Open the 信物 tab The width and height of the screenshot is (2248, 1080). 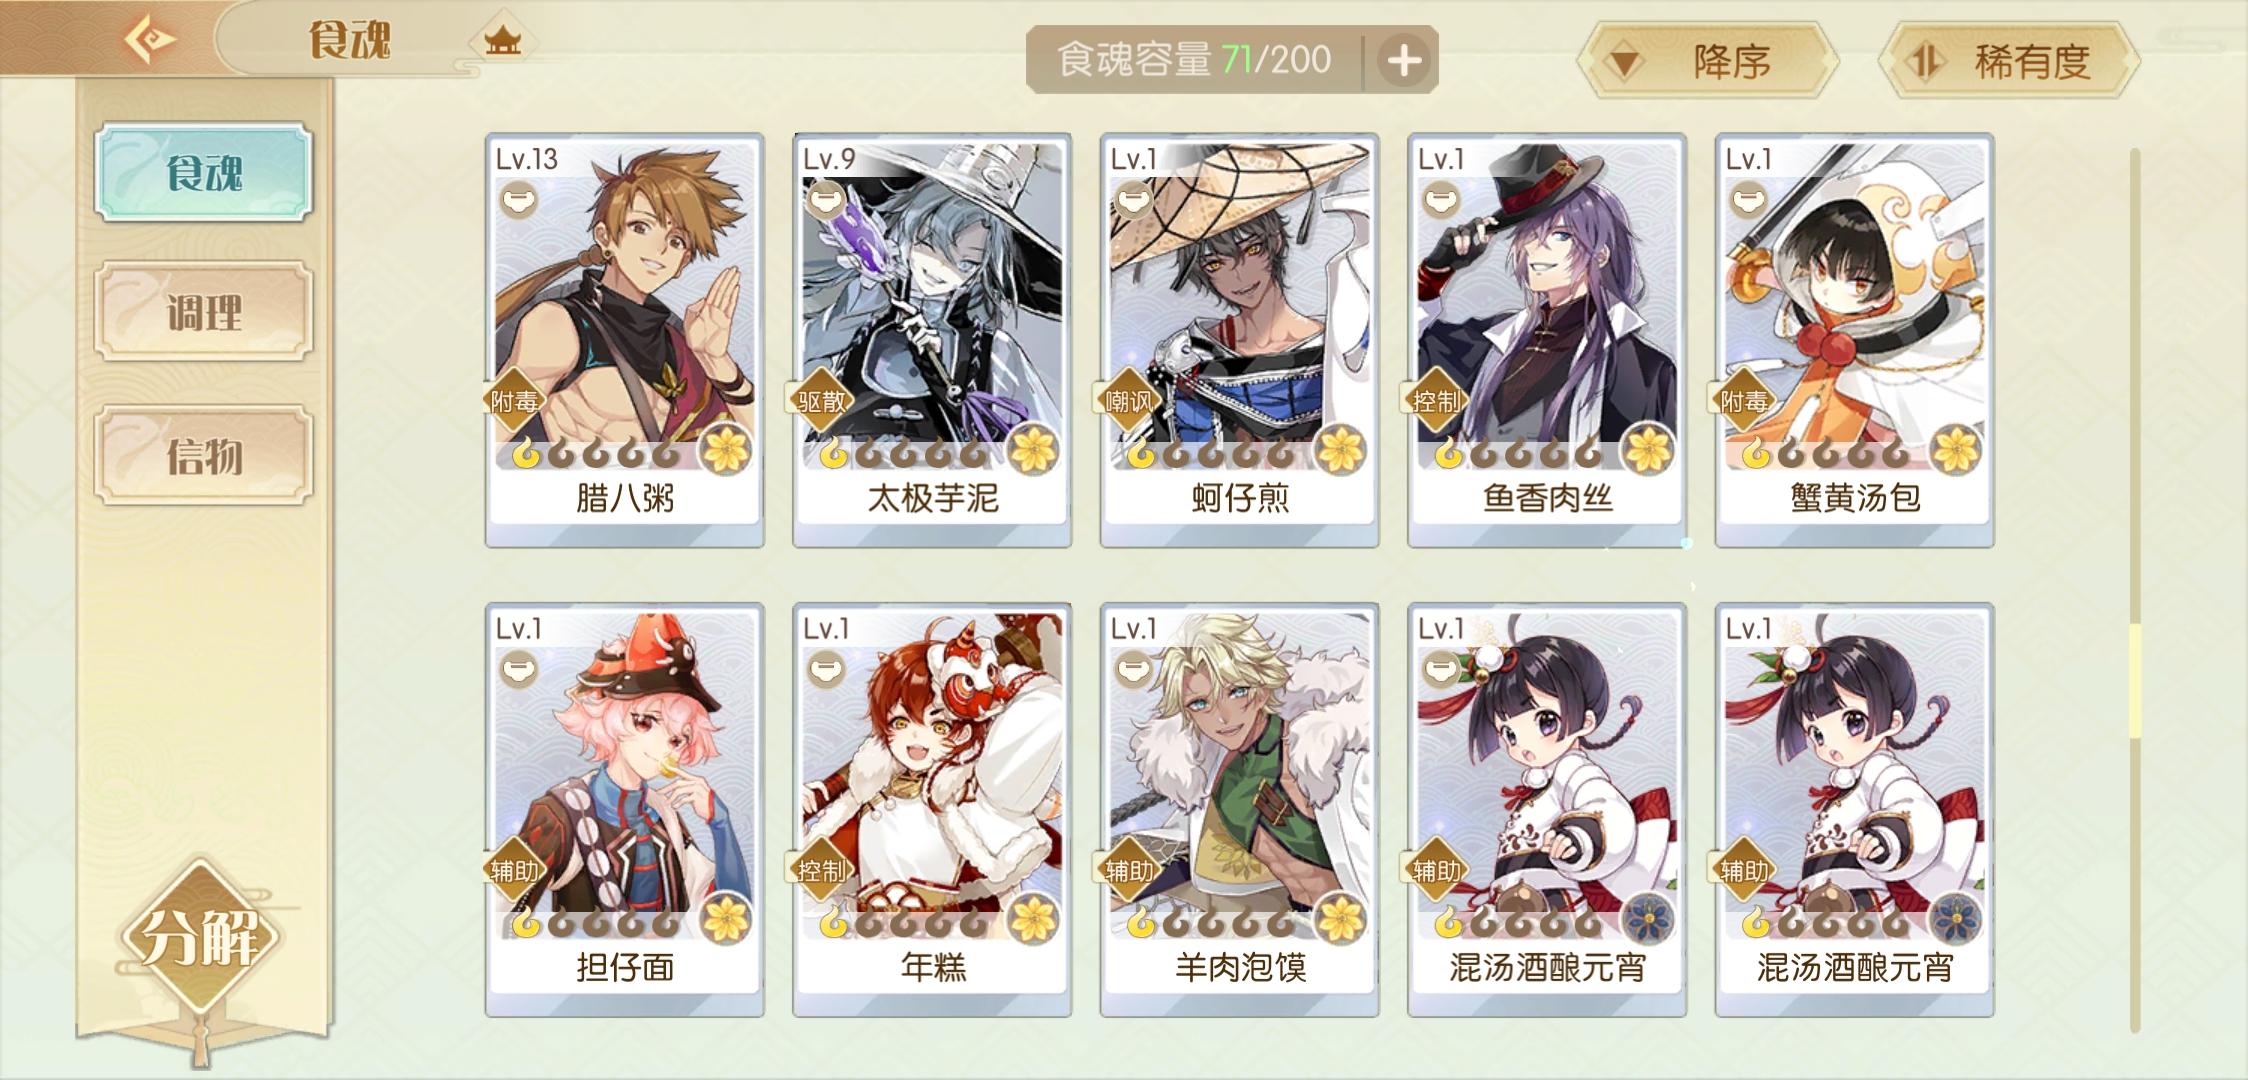(204, 456)
